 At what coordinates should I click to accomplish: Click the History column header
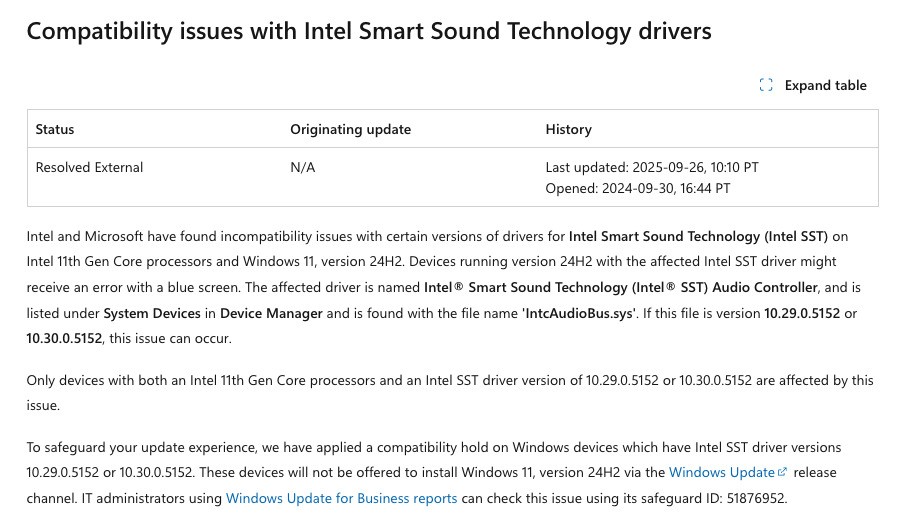[568, 129]
